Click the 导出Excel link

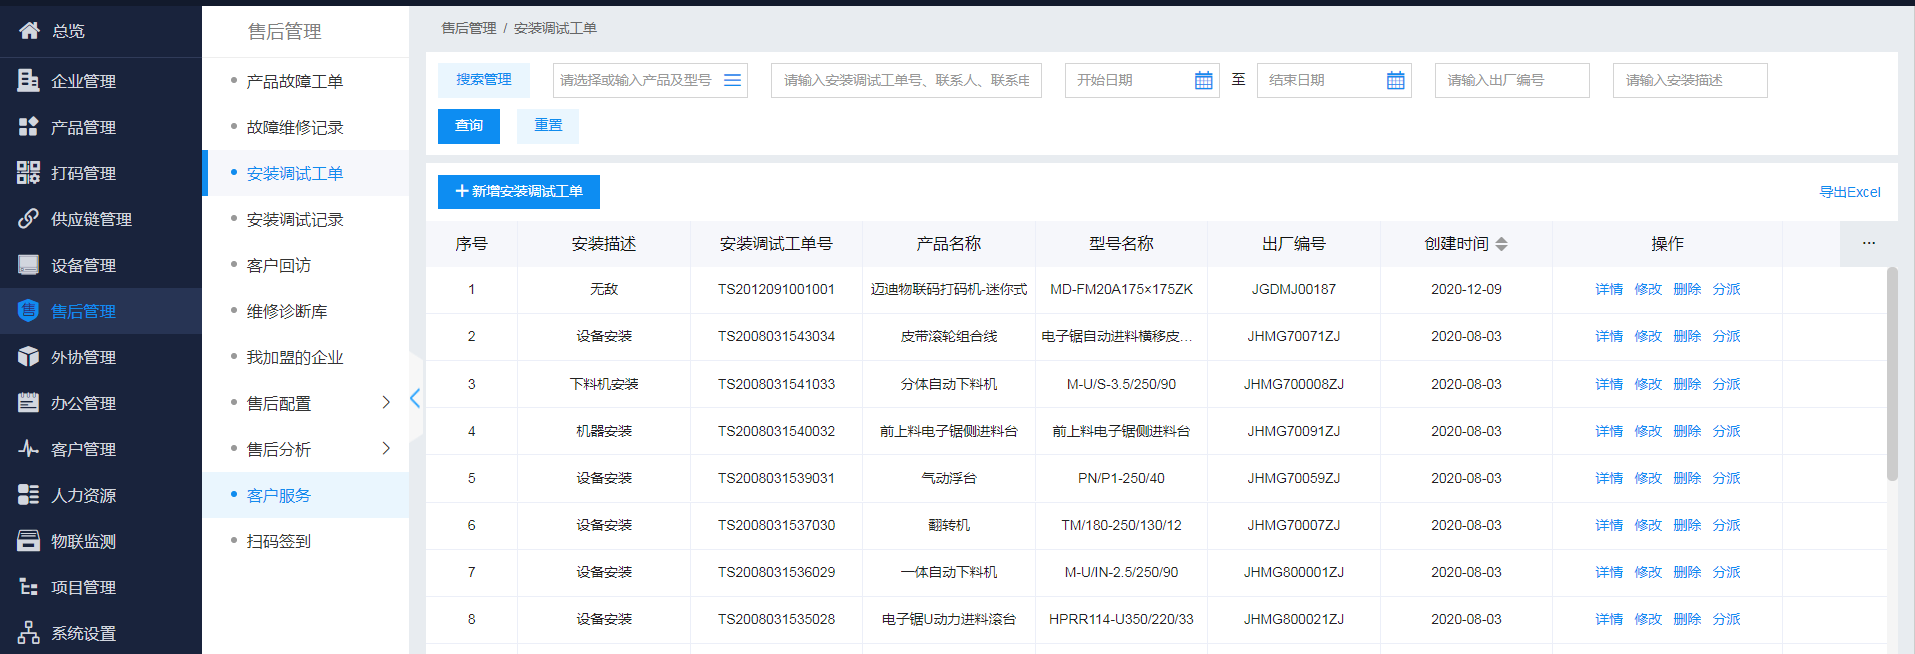coord(1849,192)
